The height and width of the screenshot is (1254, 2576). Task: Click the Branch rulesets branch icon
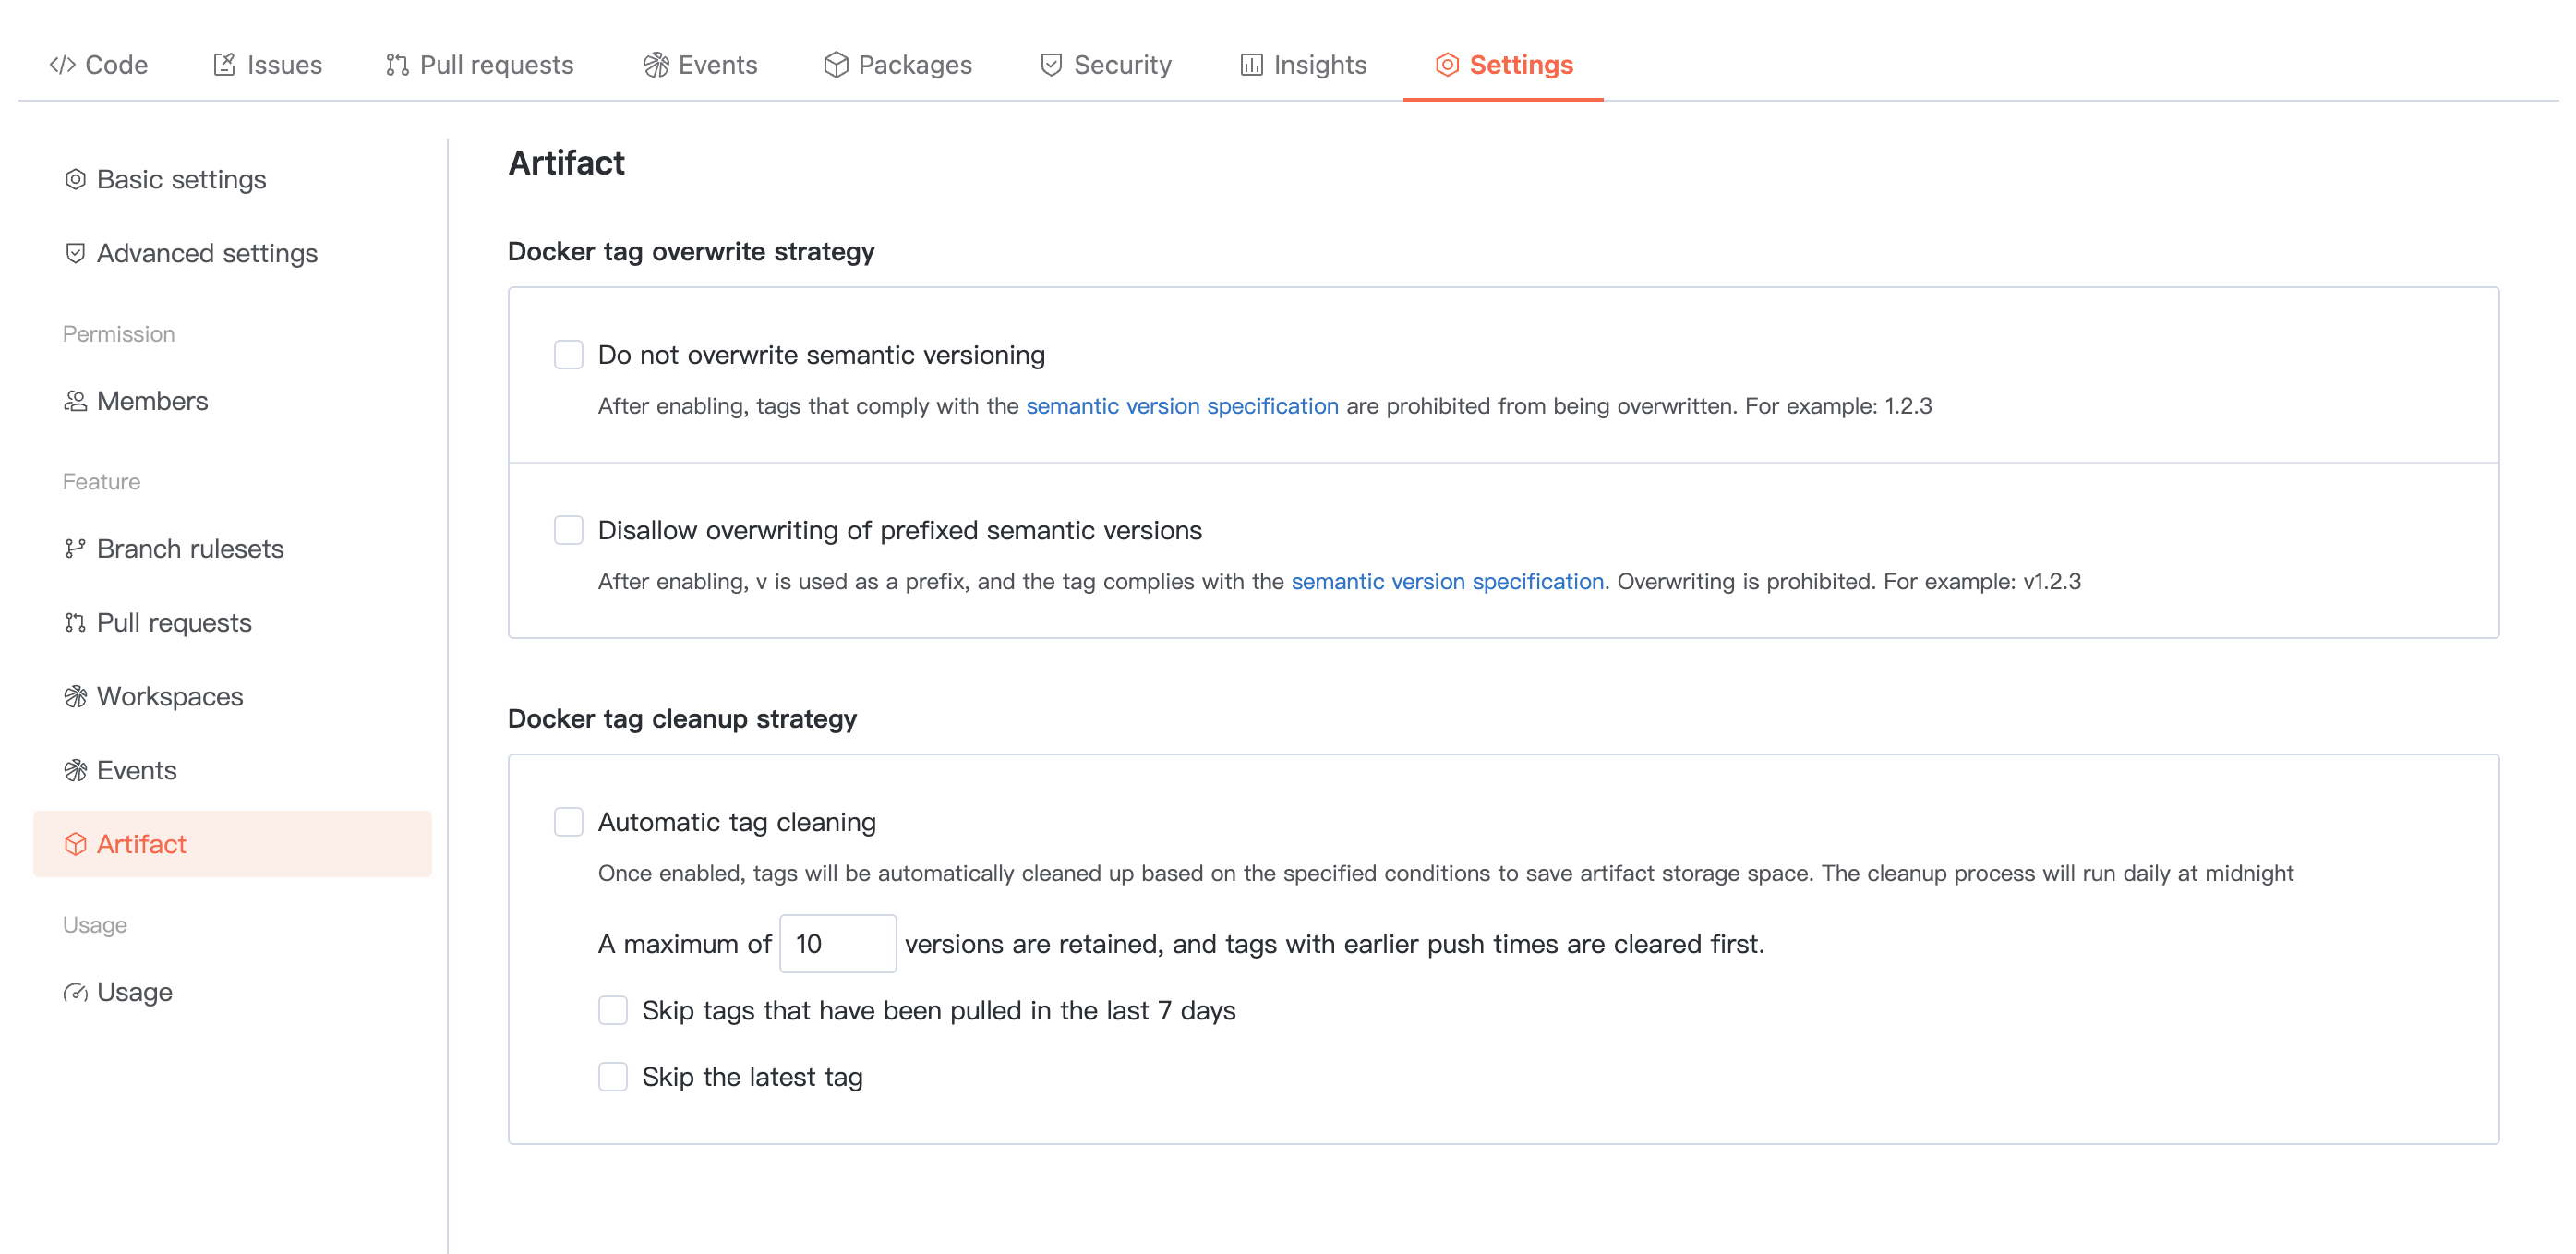coord(75,548)
